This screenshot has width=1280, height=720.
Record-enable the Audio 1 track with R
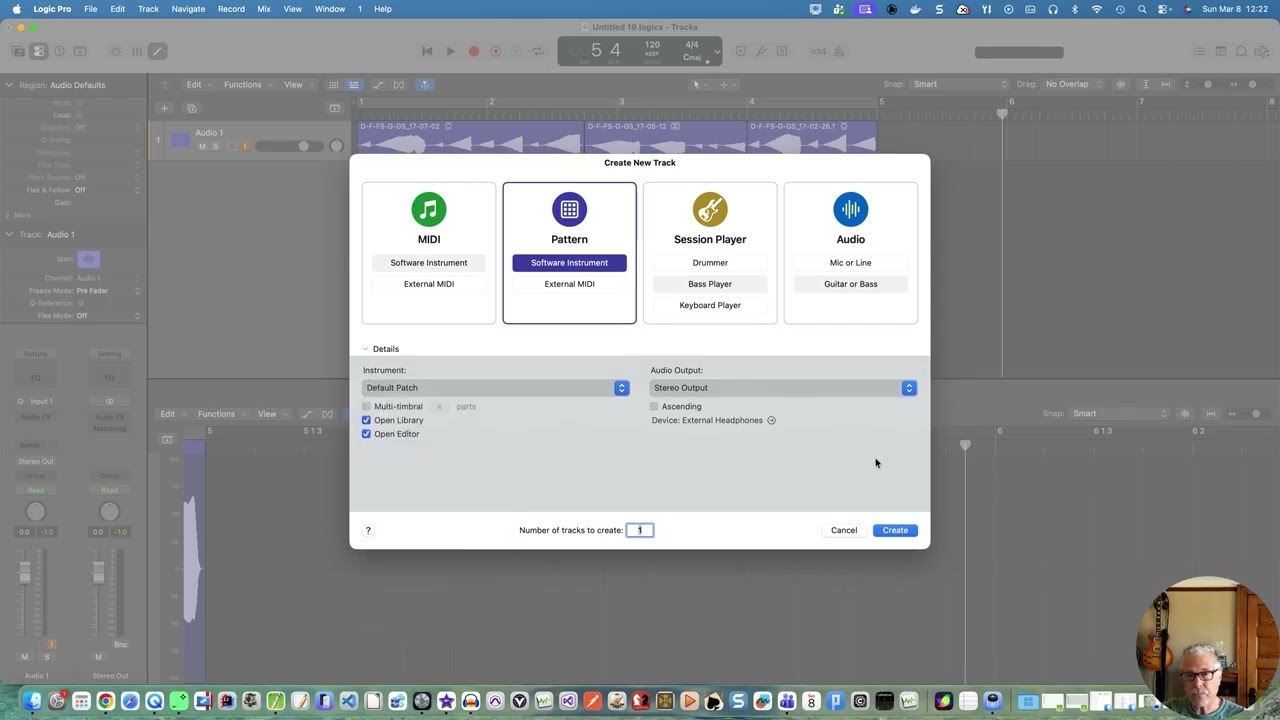231,147
